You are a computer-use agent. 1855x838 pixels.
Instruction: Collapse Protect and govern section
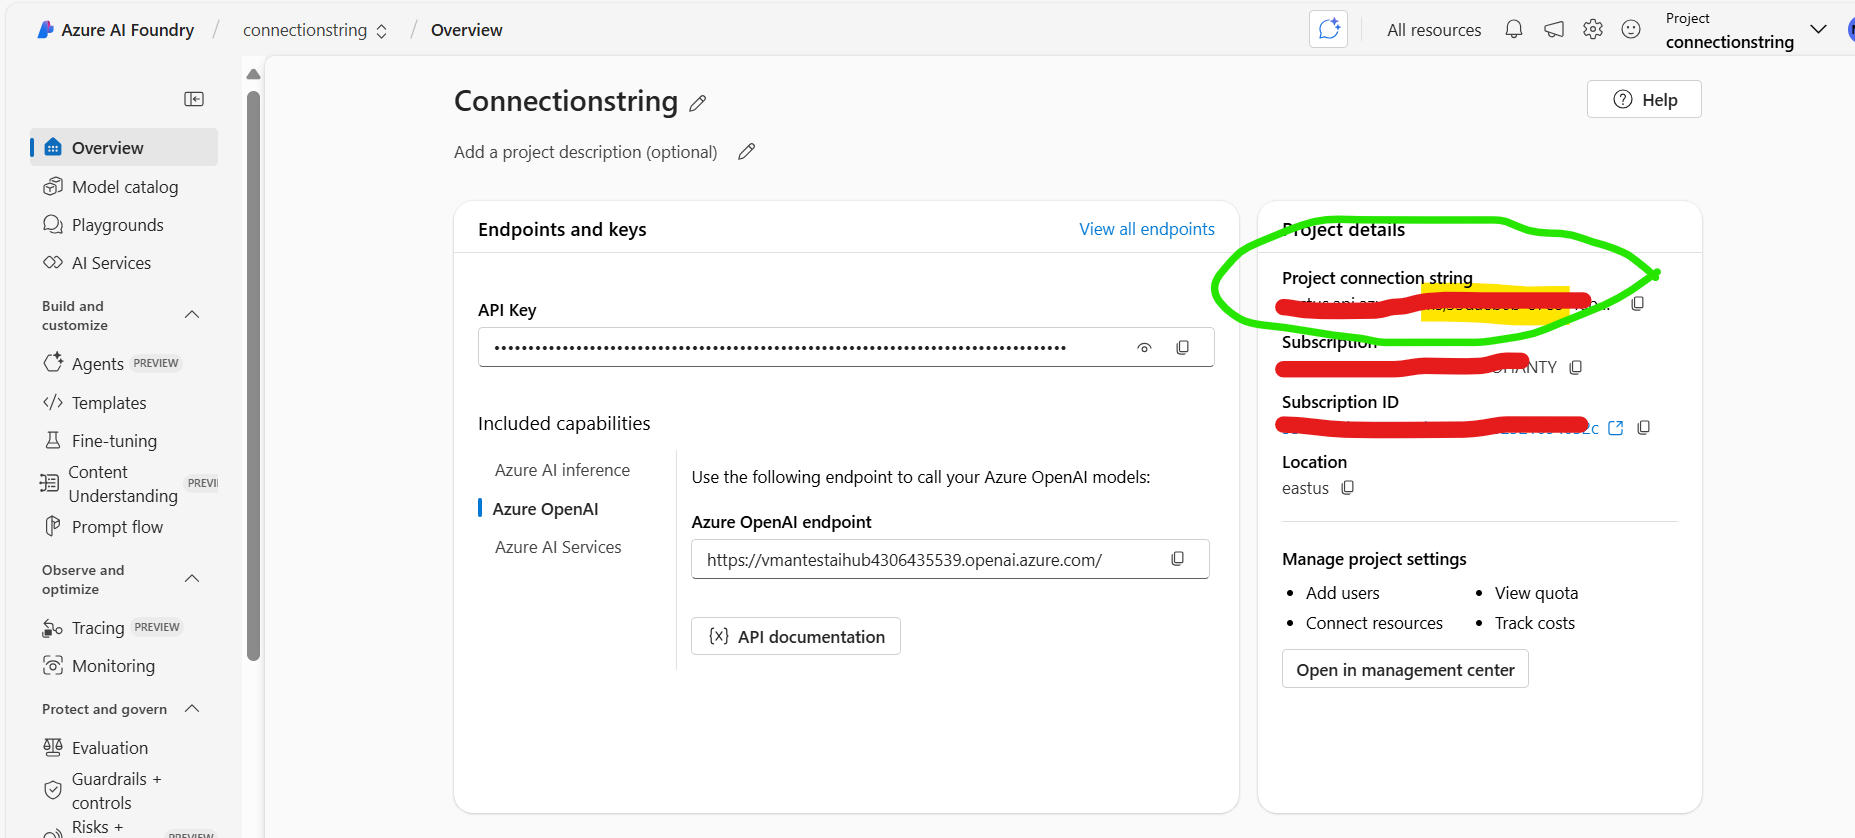[x=192, y=709]
